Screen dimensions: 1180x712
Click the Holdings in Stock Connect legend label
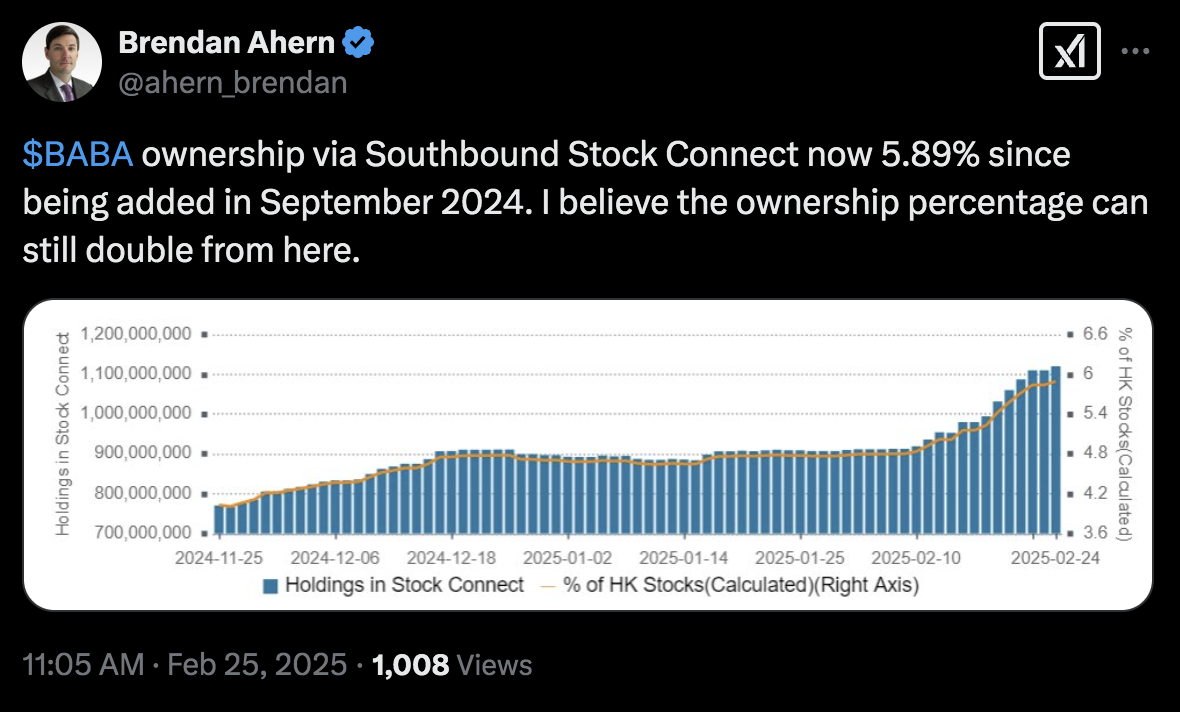(x=404, y=585)
